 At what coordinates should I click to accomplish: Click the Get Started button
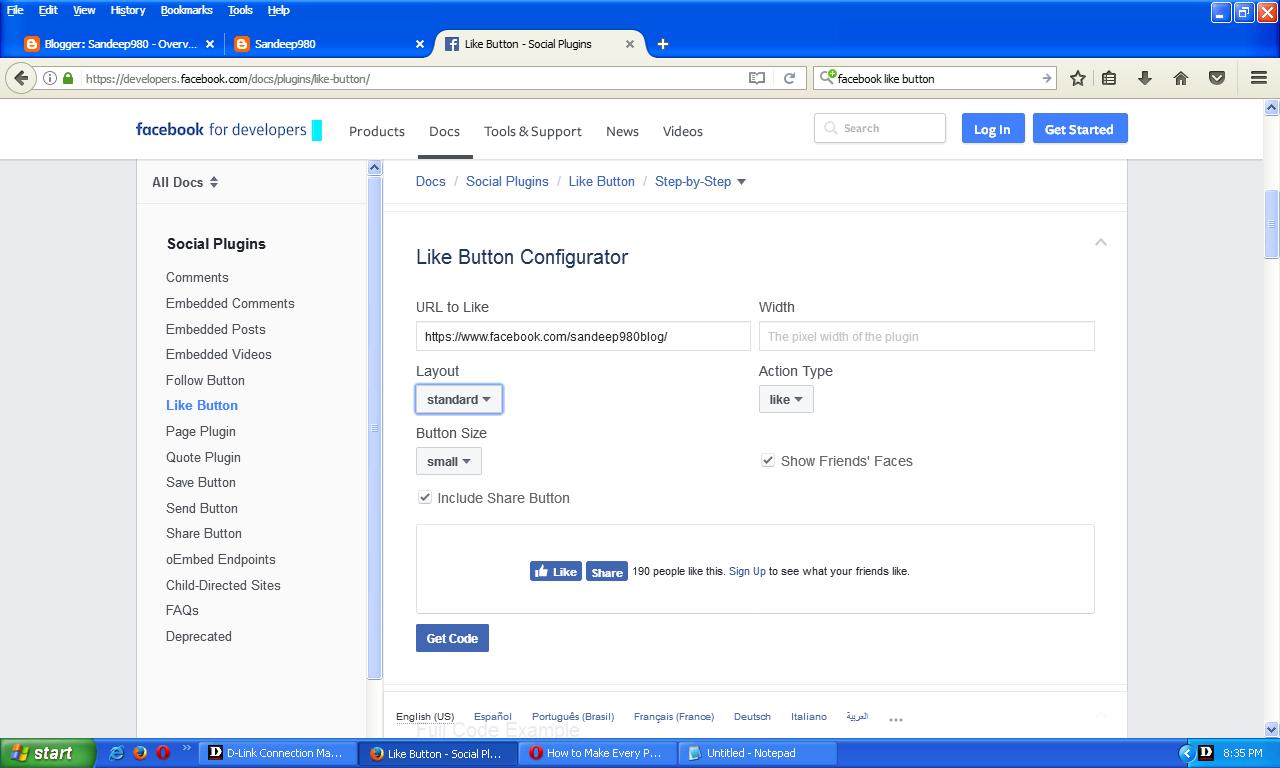(x=1079, y=129)
